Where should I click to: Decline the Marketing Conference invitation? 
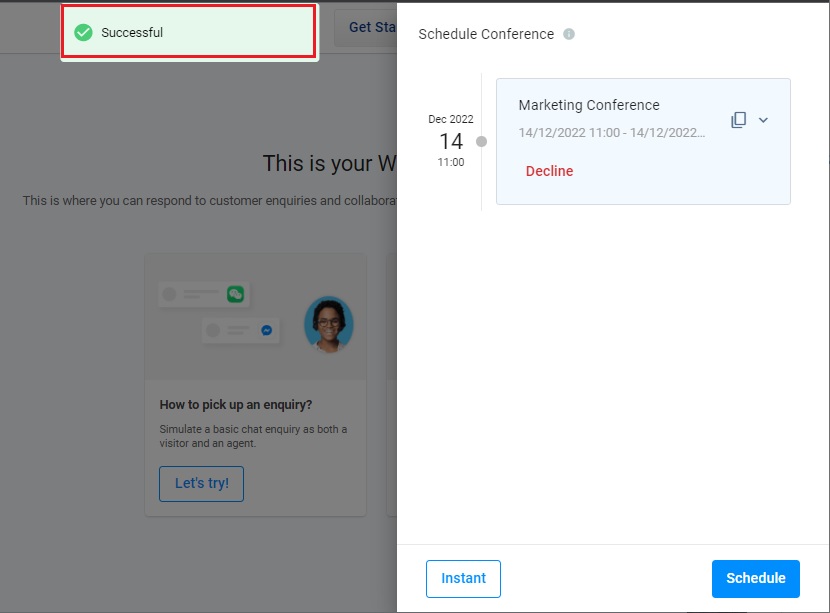549,171
